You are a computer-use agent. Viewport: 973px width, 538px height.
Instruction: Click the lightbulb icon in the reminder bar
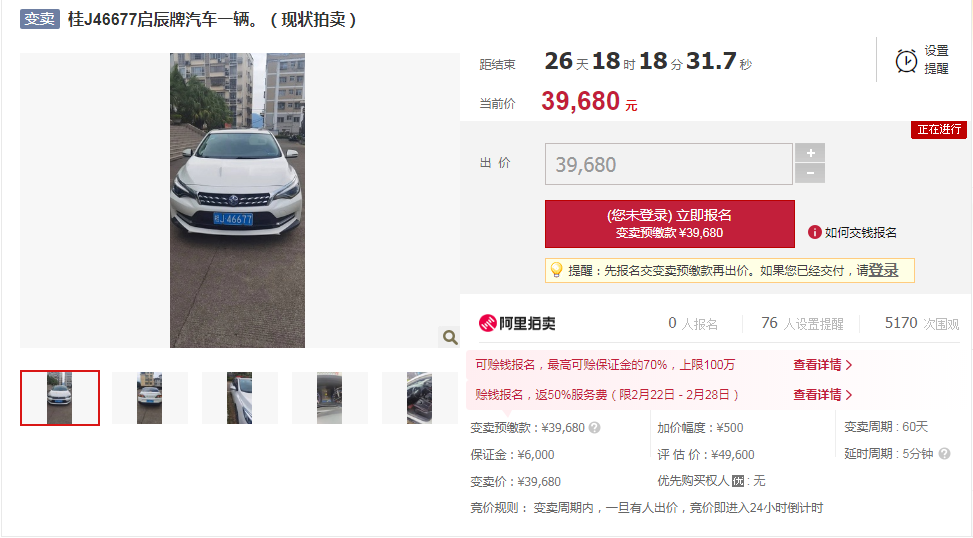(x=556, y=270)
